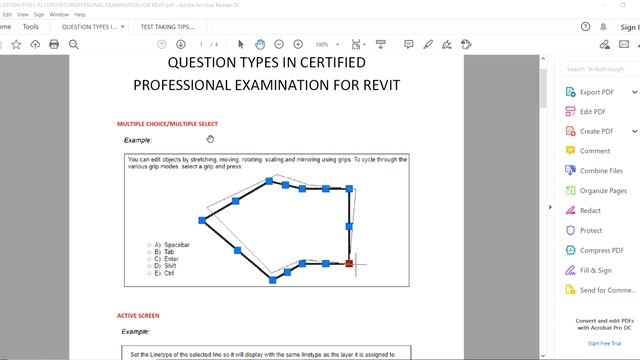Bookmark this file with the star icon
Viewport: 640px width, 360px height.
click(x=16, y=44)
